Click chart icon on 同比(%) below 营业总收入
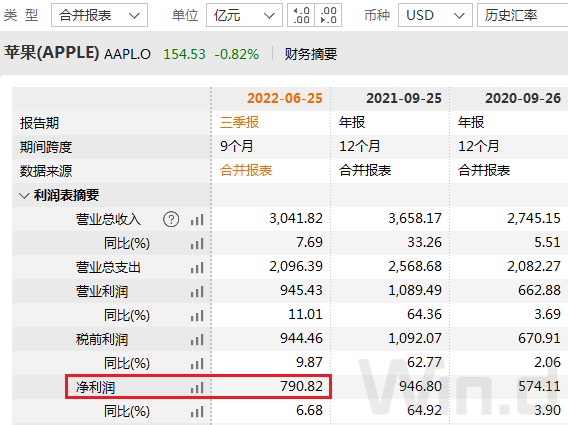 tap(197, 244)
